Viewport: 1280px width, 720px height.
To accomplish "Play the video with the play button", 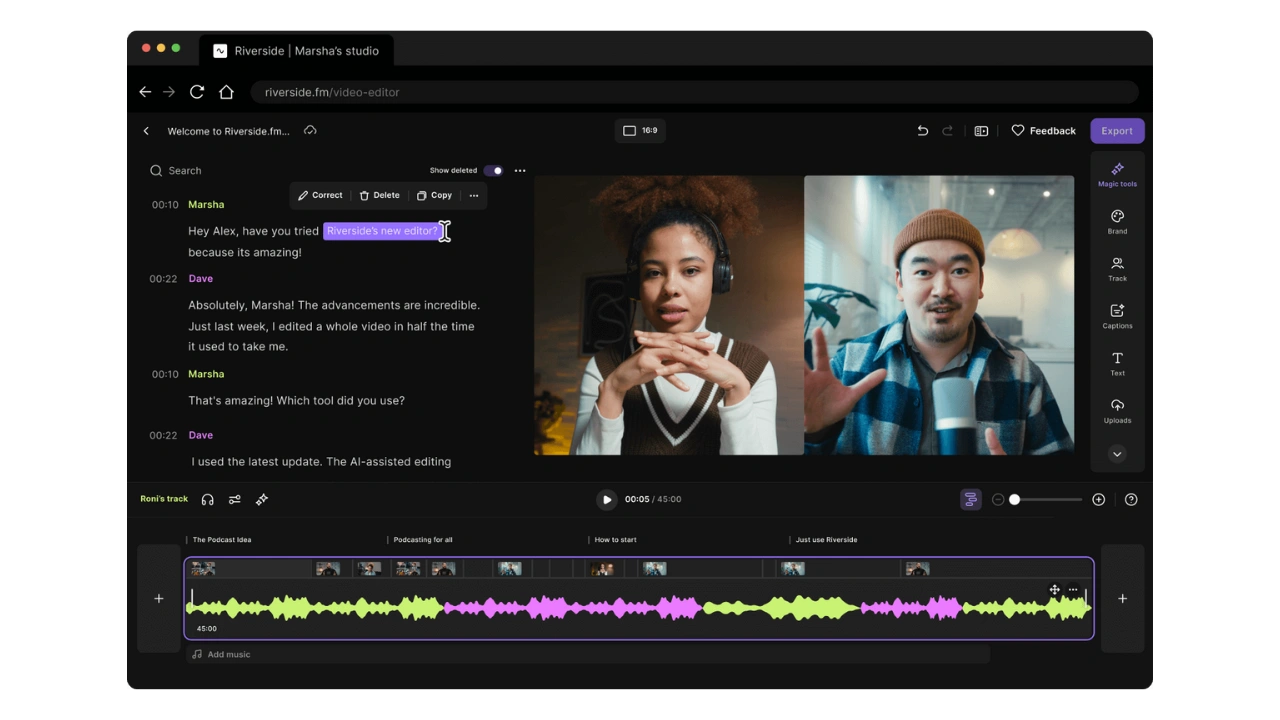I will [x=606, y=500].
